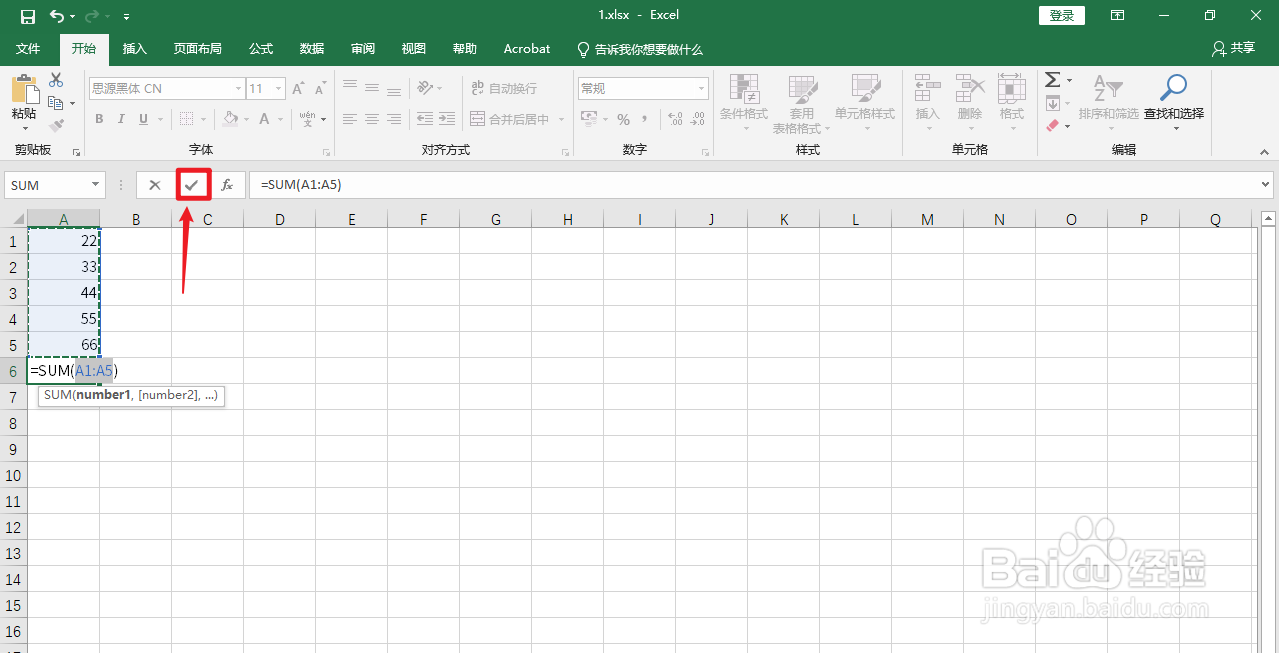
Task: Click the Format Painter brush icon
Action: tap(56, 126)
